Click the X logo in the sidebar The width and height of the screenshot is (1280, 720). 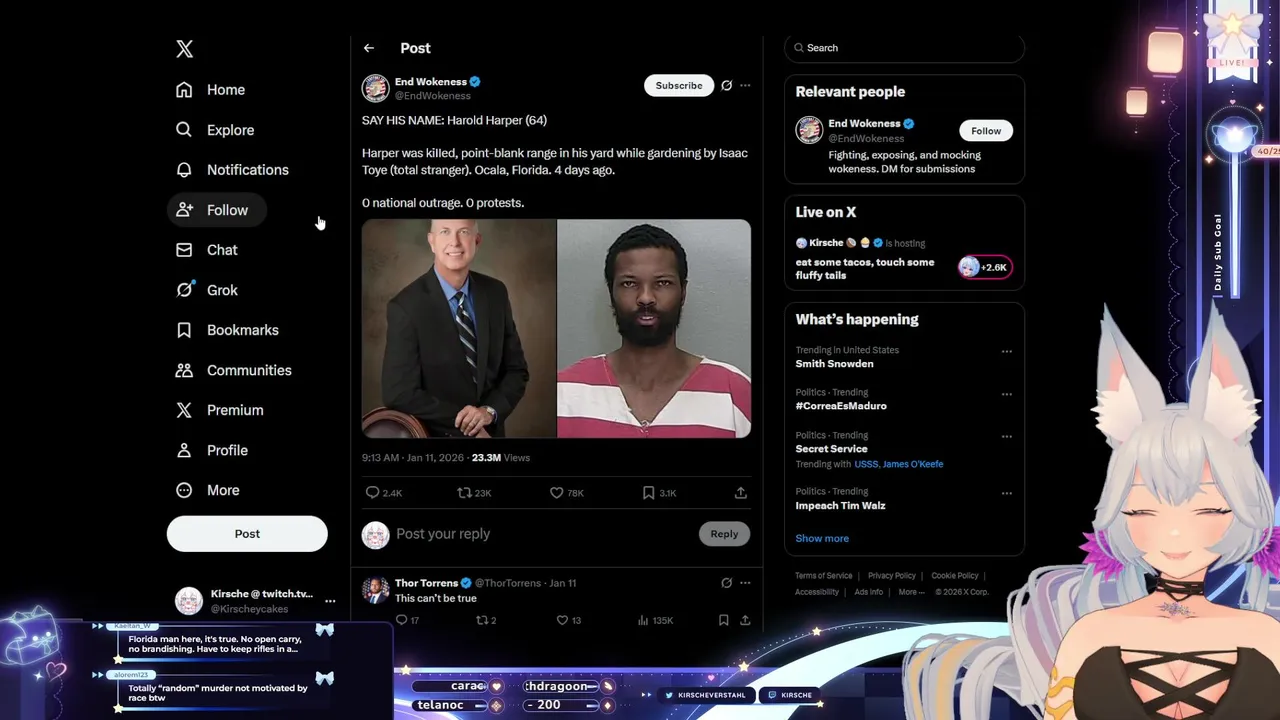coord(184,49)
